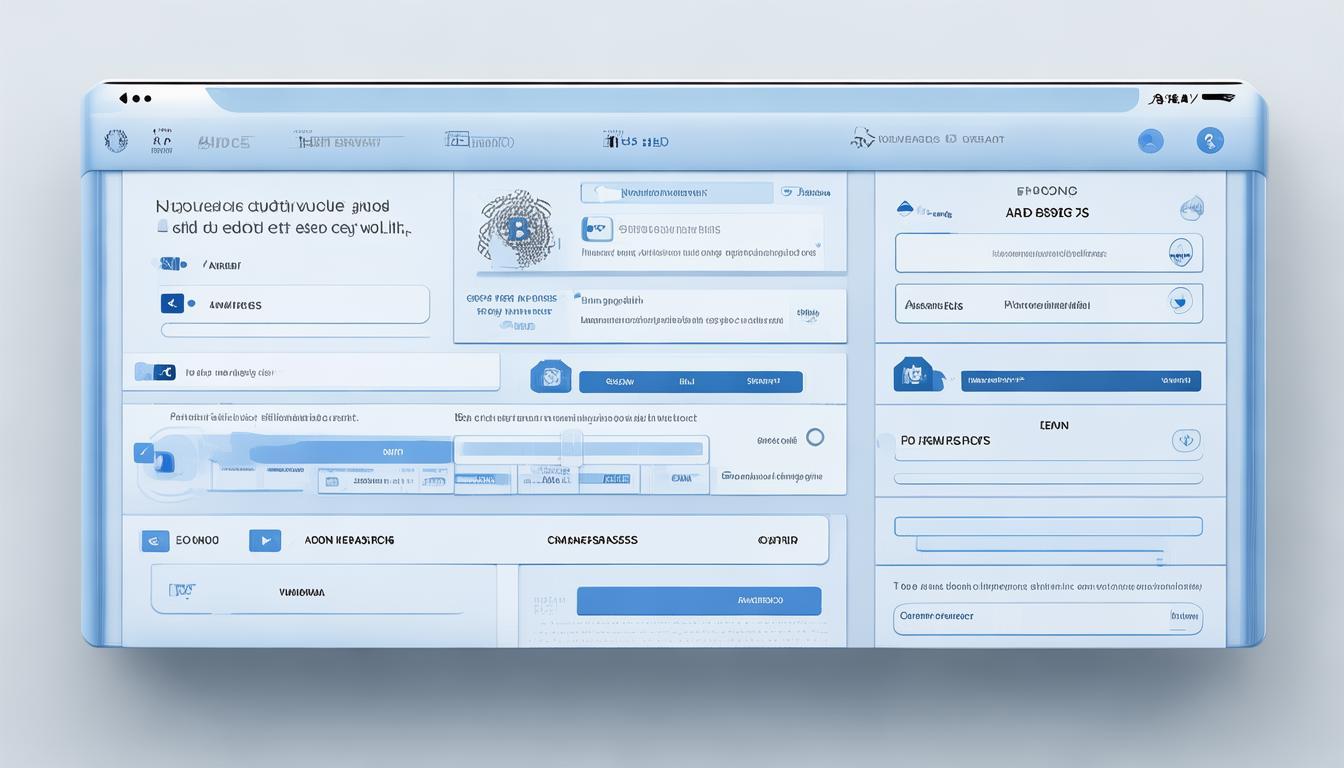
Task: Click the fingerprint-style B logo image
Action: tap(515, 230)
